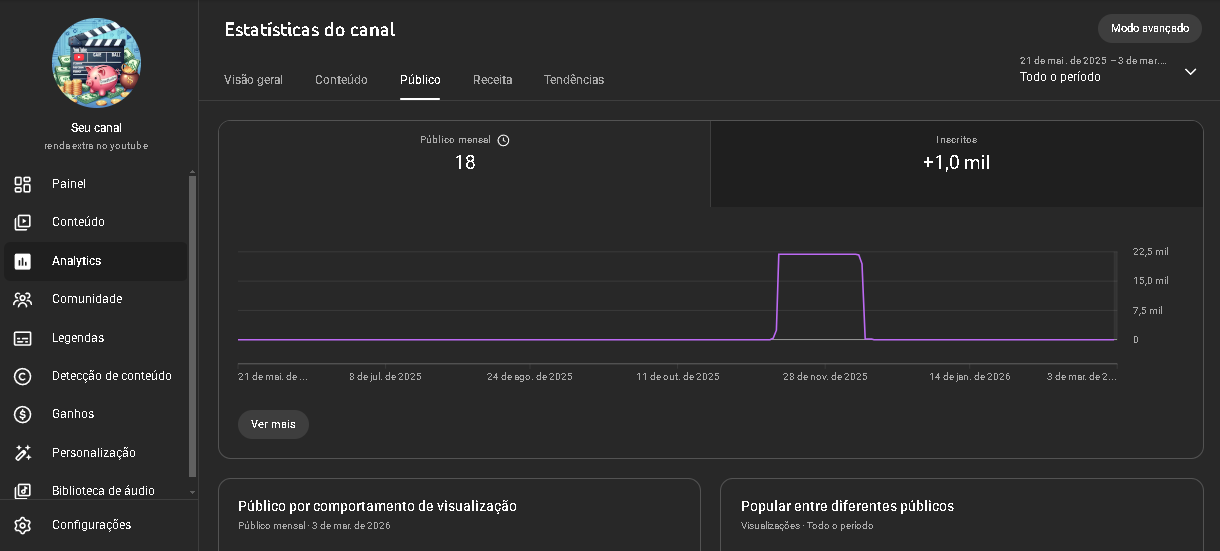Click the Personalização magic wand icon

coord(22,453)
